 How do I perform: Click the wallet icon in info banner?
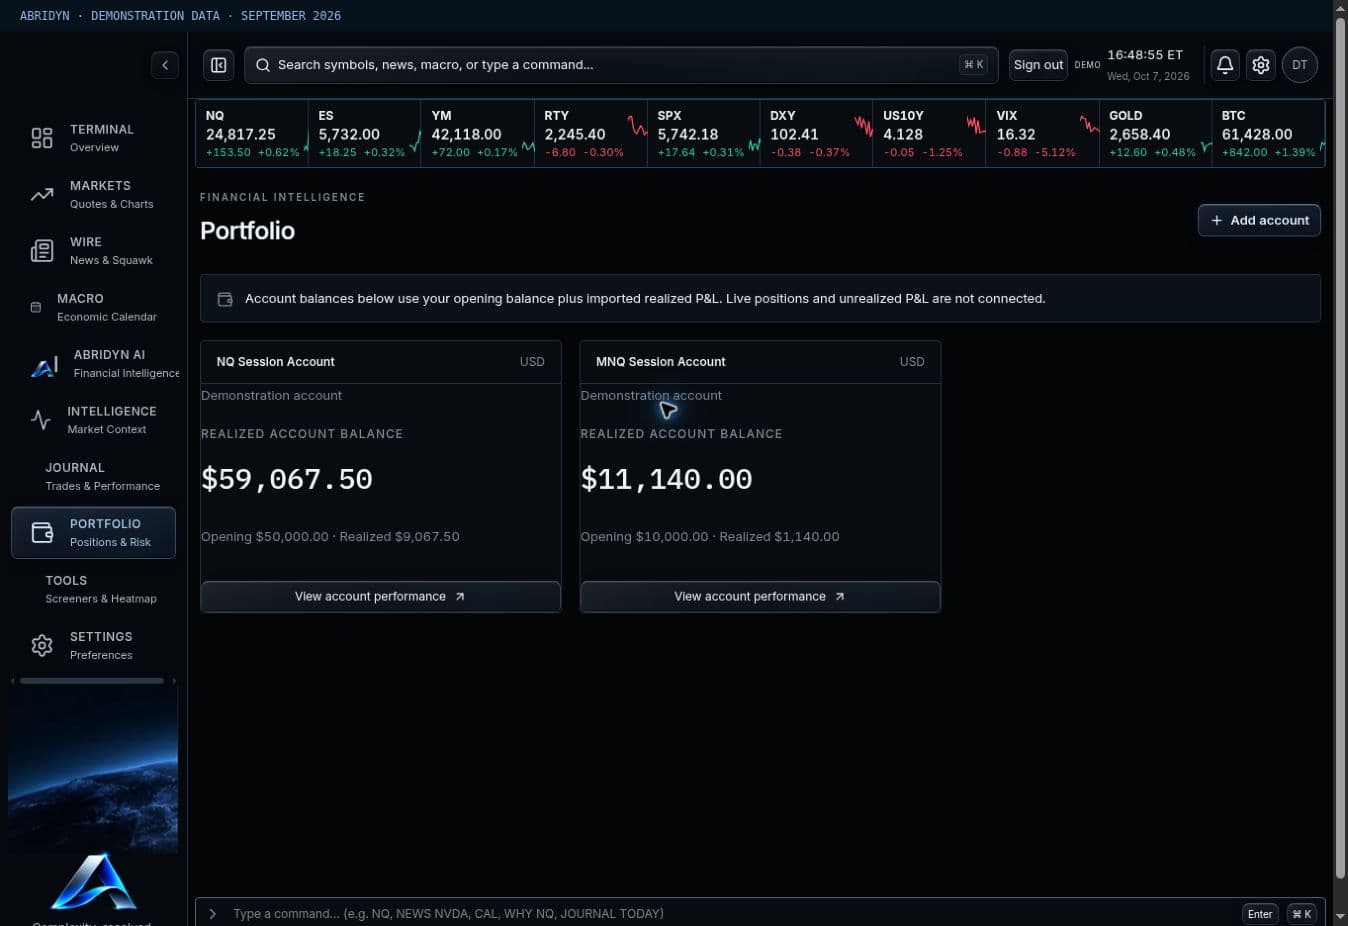(225, 299)
